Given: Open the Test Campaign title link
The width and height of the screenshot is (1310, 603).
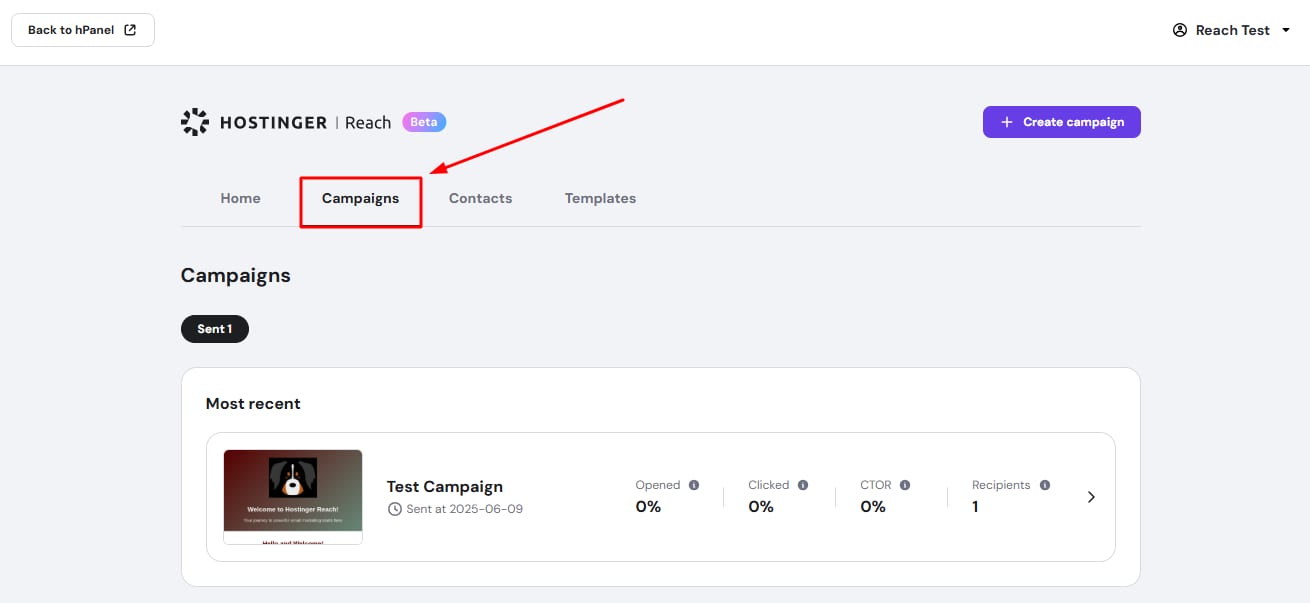Looking at the screenshot, I should coord(445,487).
